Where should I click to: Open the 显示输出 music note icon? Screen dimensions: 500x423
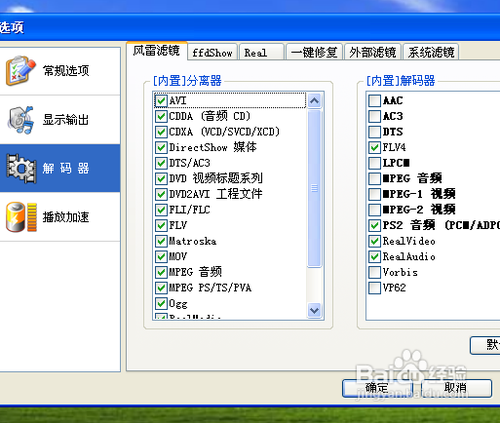point(21,120)
